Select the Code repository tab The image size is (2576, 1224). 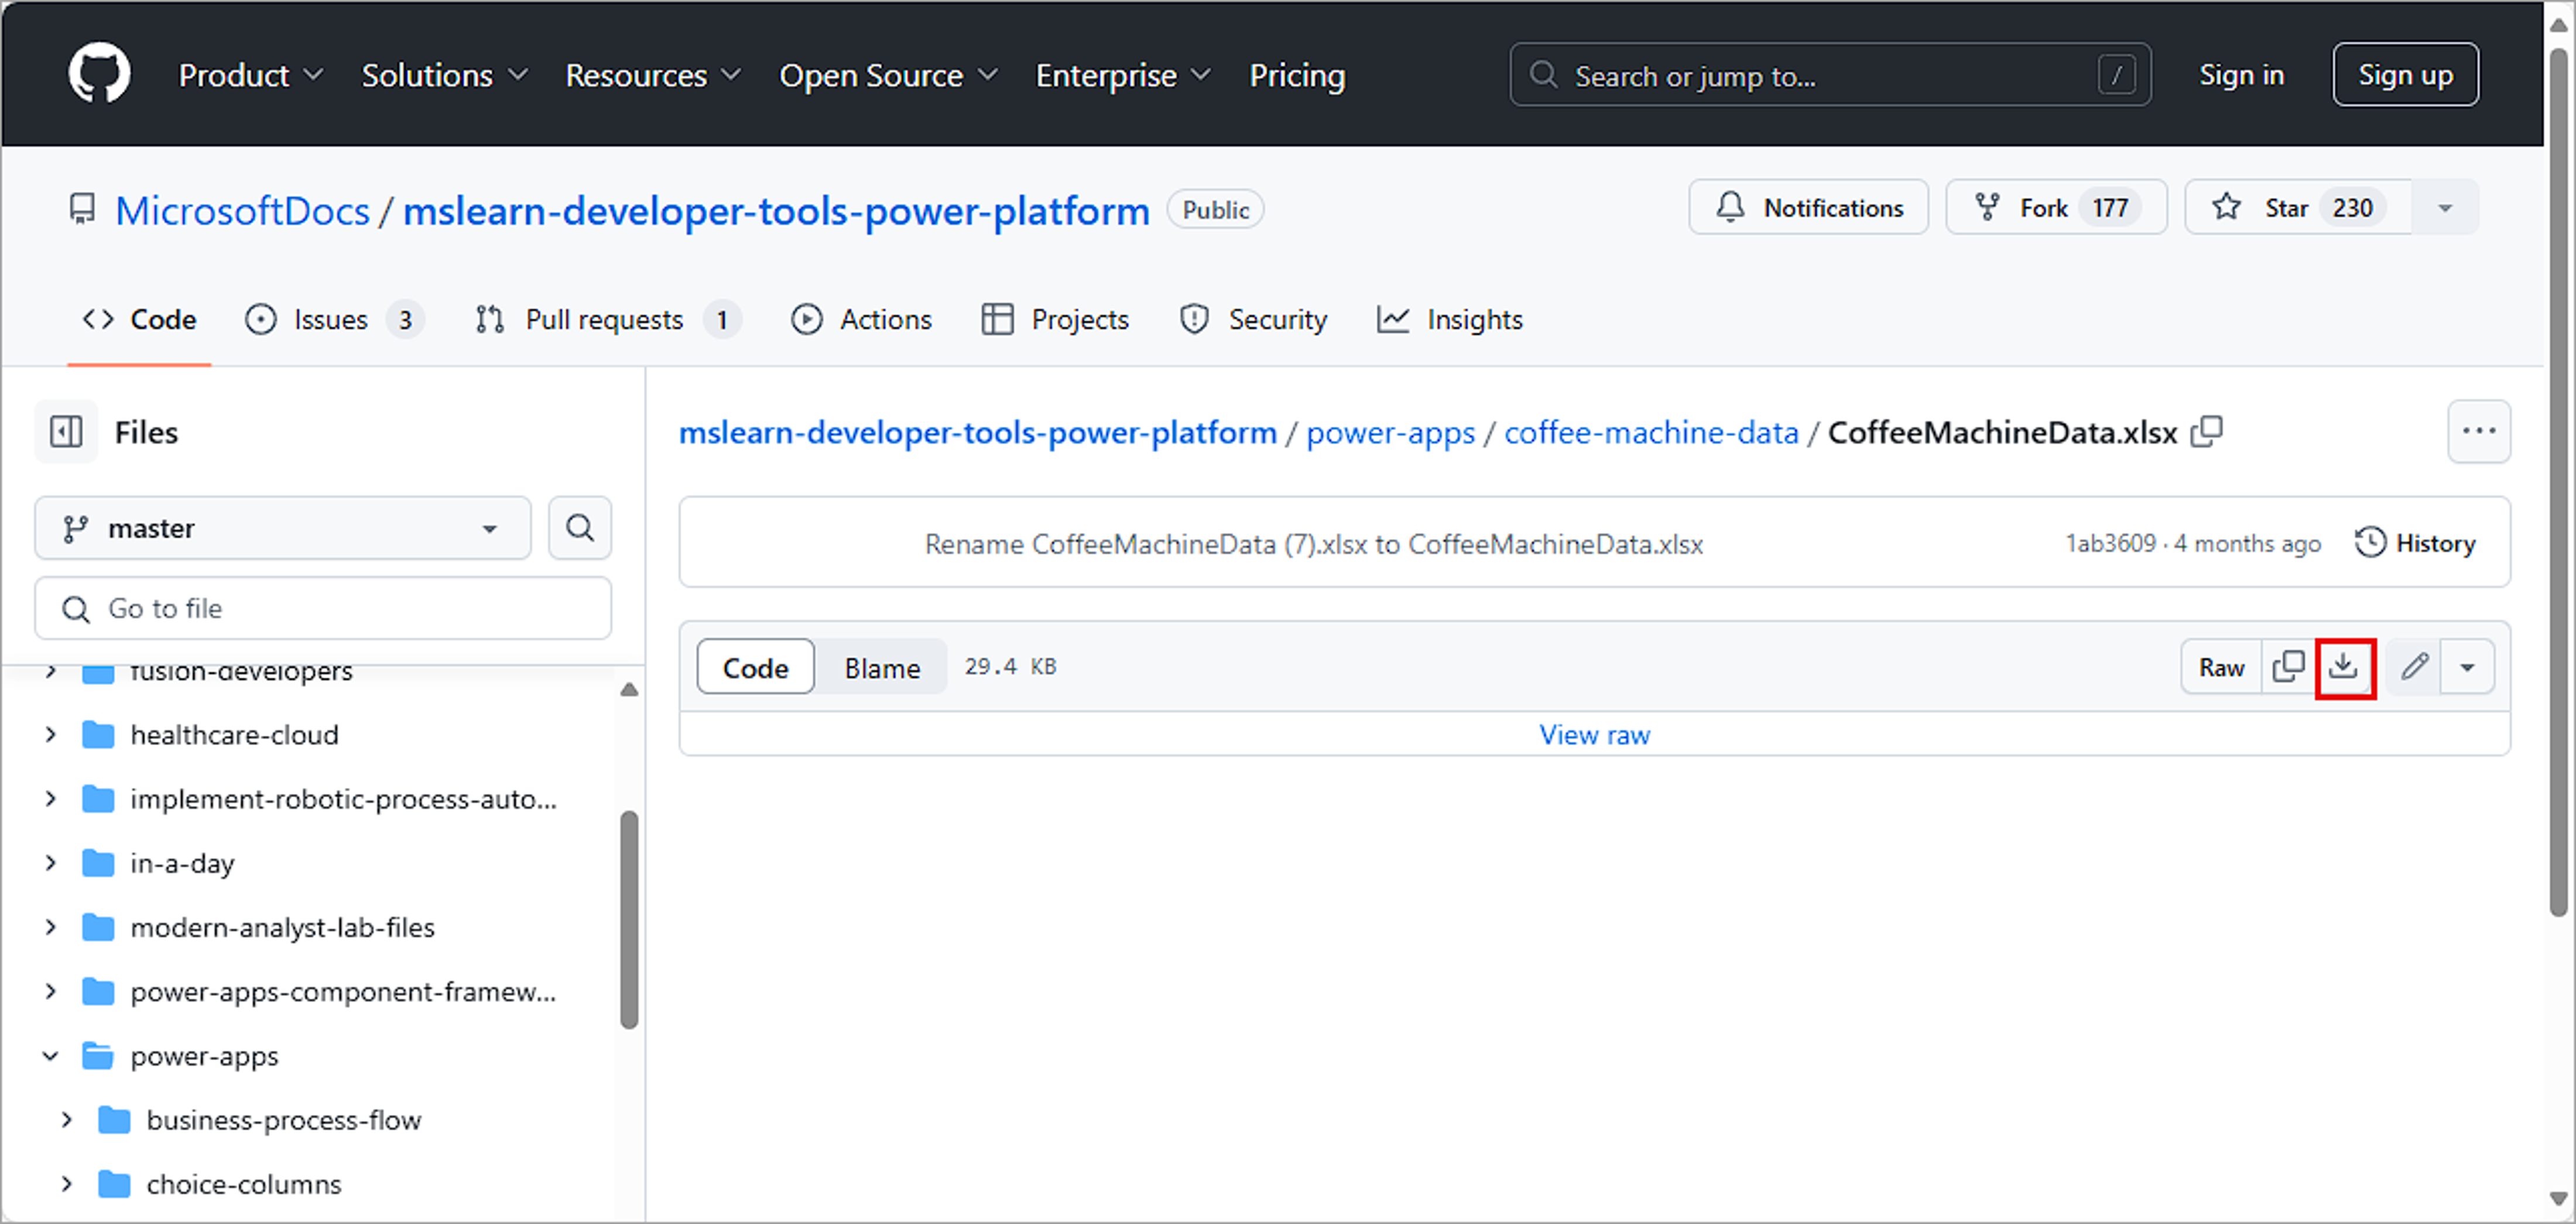click(x=140, y=319)
